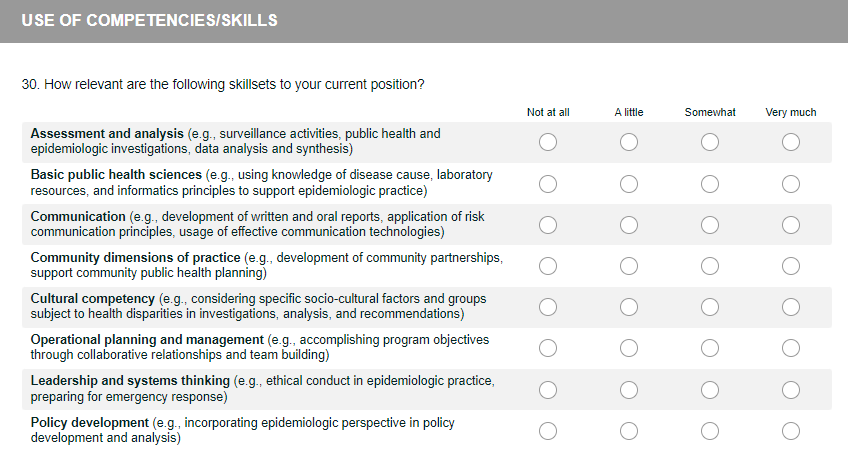Select 'Not at all' for Communication row
848x462 pixels.
click(548, 224)
